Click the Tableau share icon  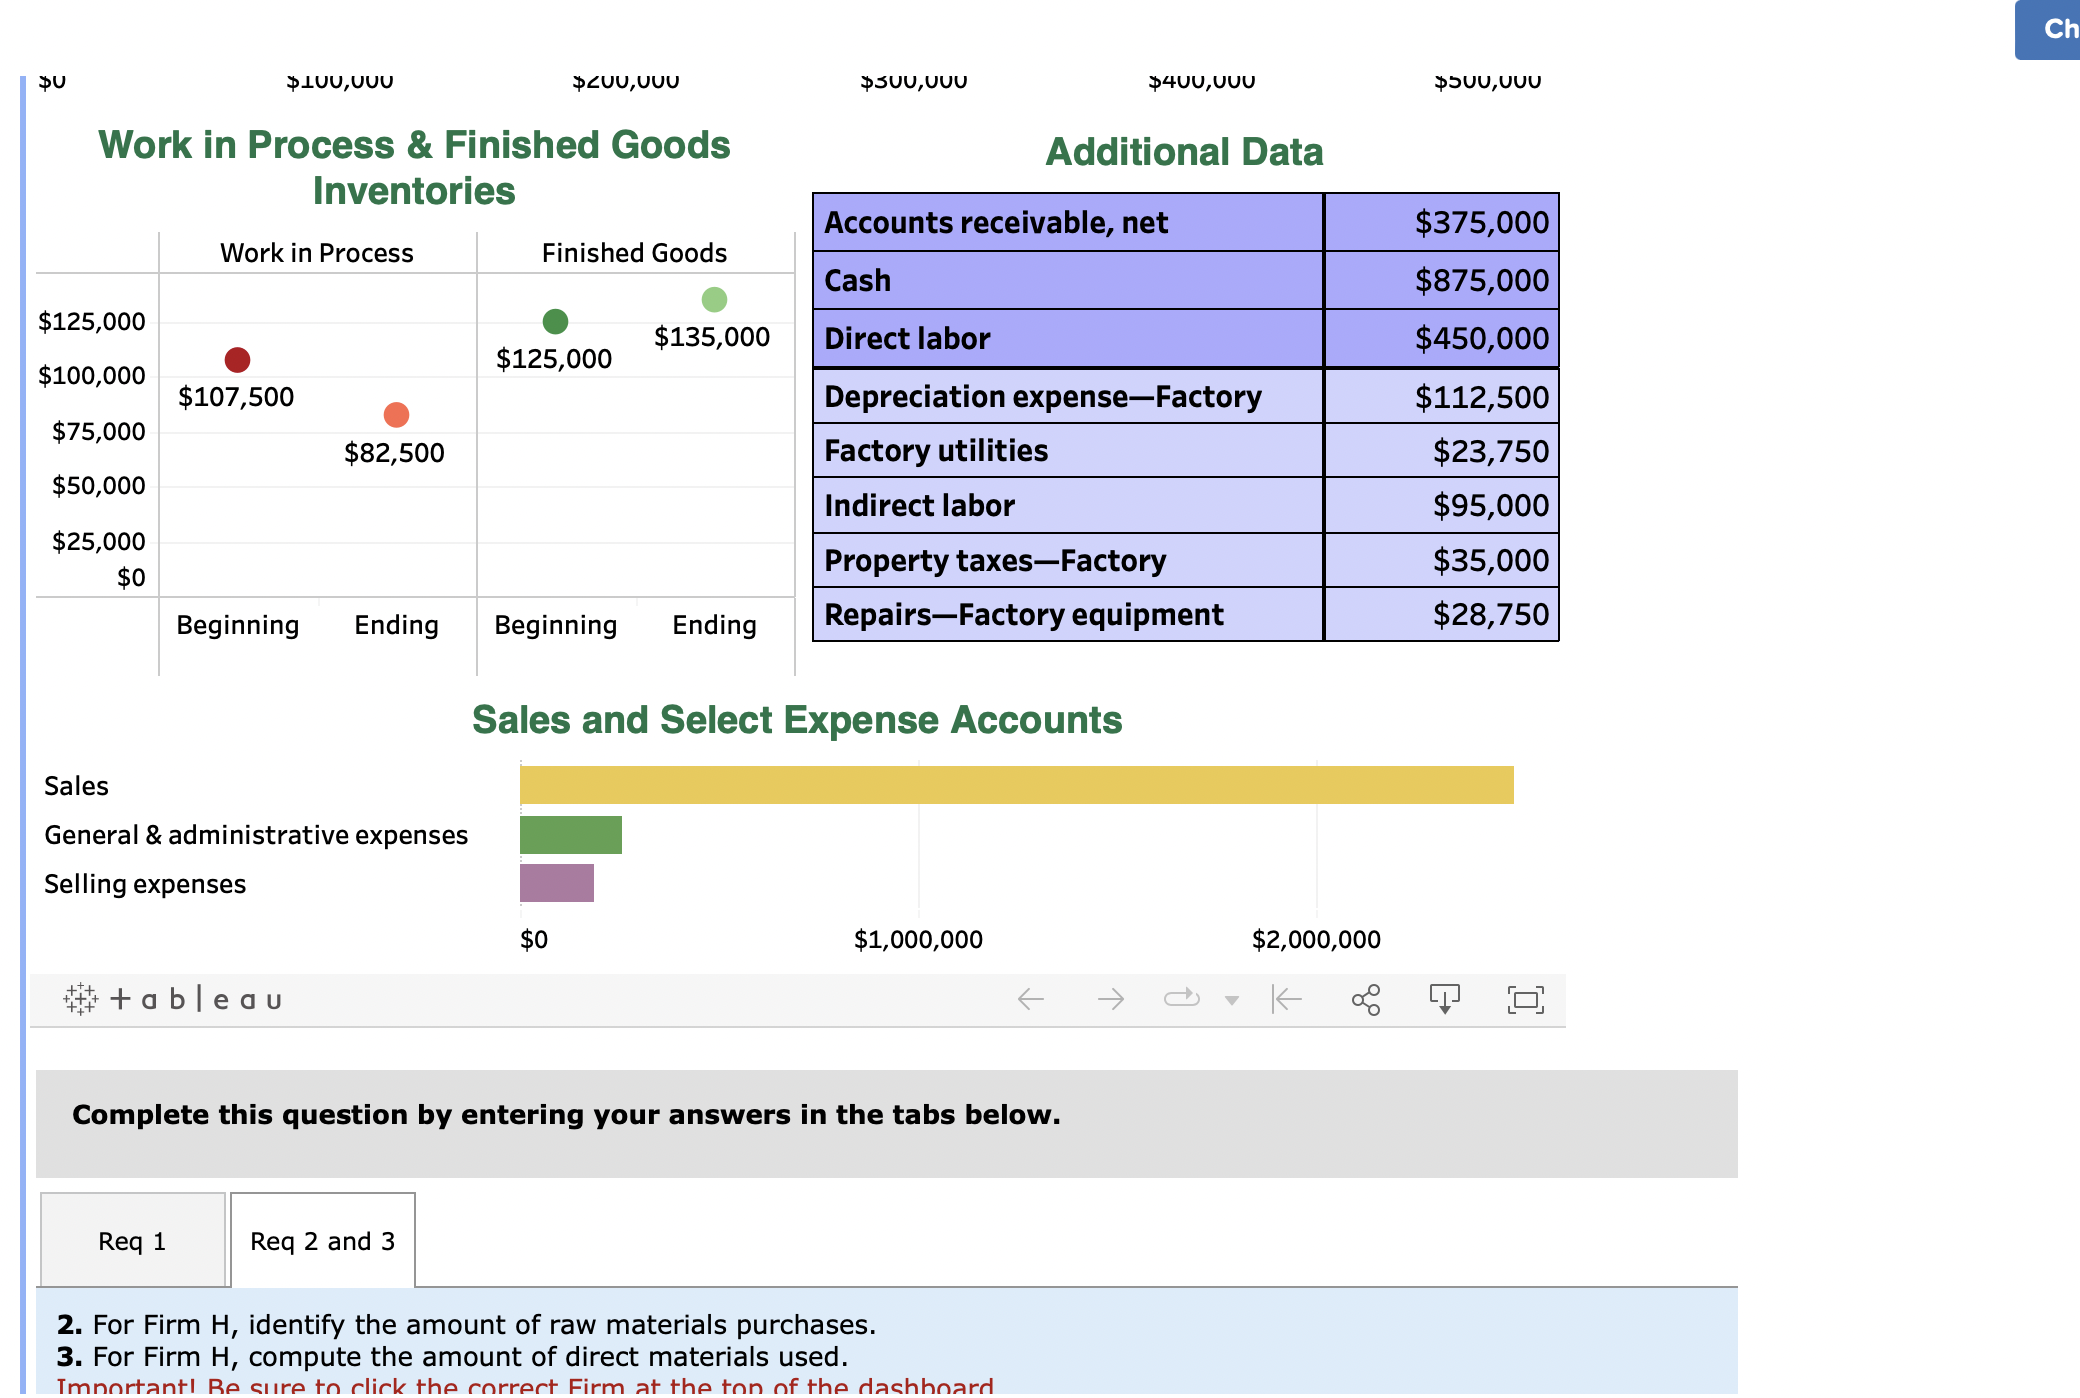1366,999
